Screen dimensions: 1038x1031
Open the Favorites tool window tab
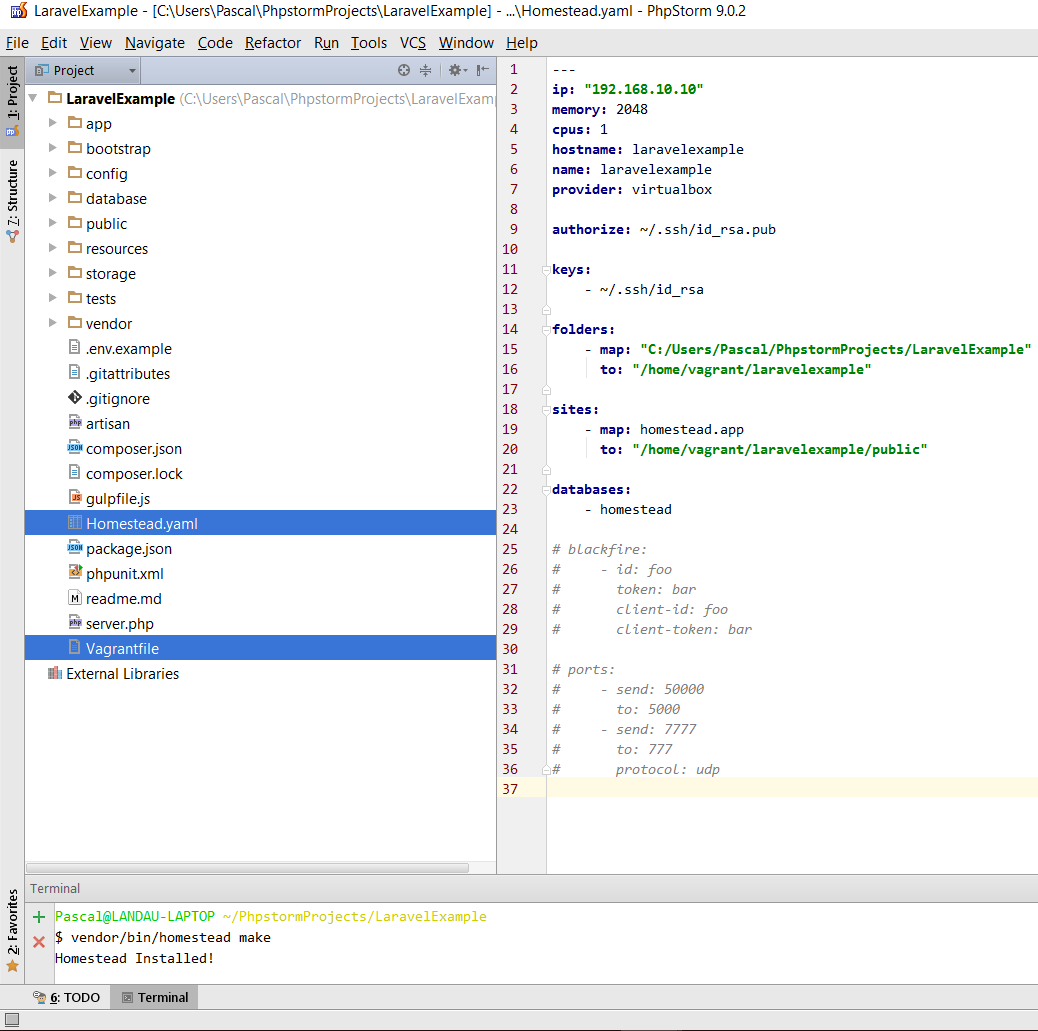coord(12,930)
